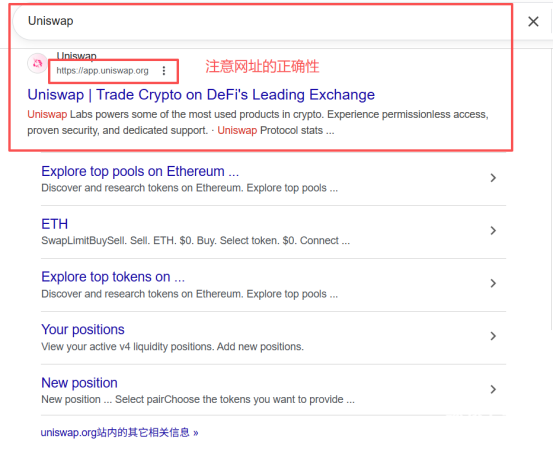This screenshot has width=554, height=449.
Task: Click snippet text 'SwapLimitBuySell. Sell. ETH. $0. Buy.'
Action: 129,241
